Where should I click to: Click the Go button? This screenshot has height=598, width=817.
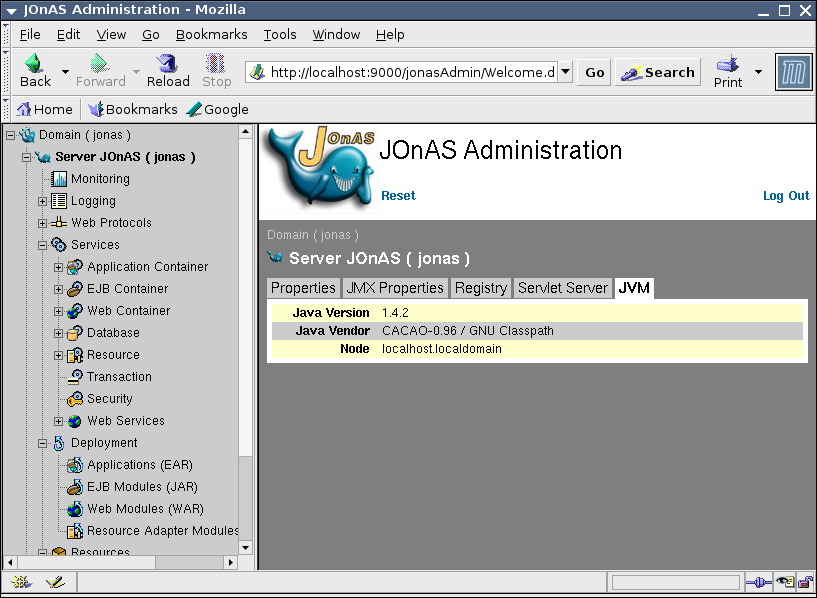tap(595, 72)
